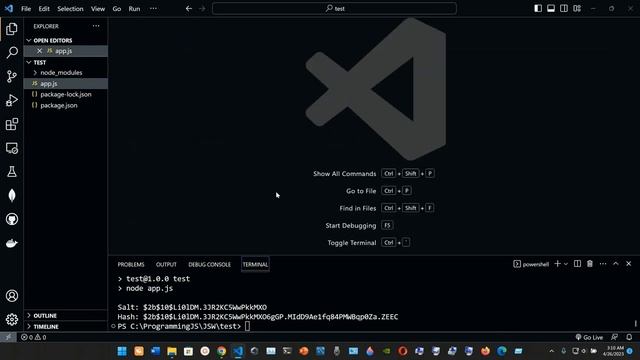
Task: Switch to the Debug Console tab
Action: point(209,264)
